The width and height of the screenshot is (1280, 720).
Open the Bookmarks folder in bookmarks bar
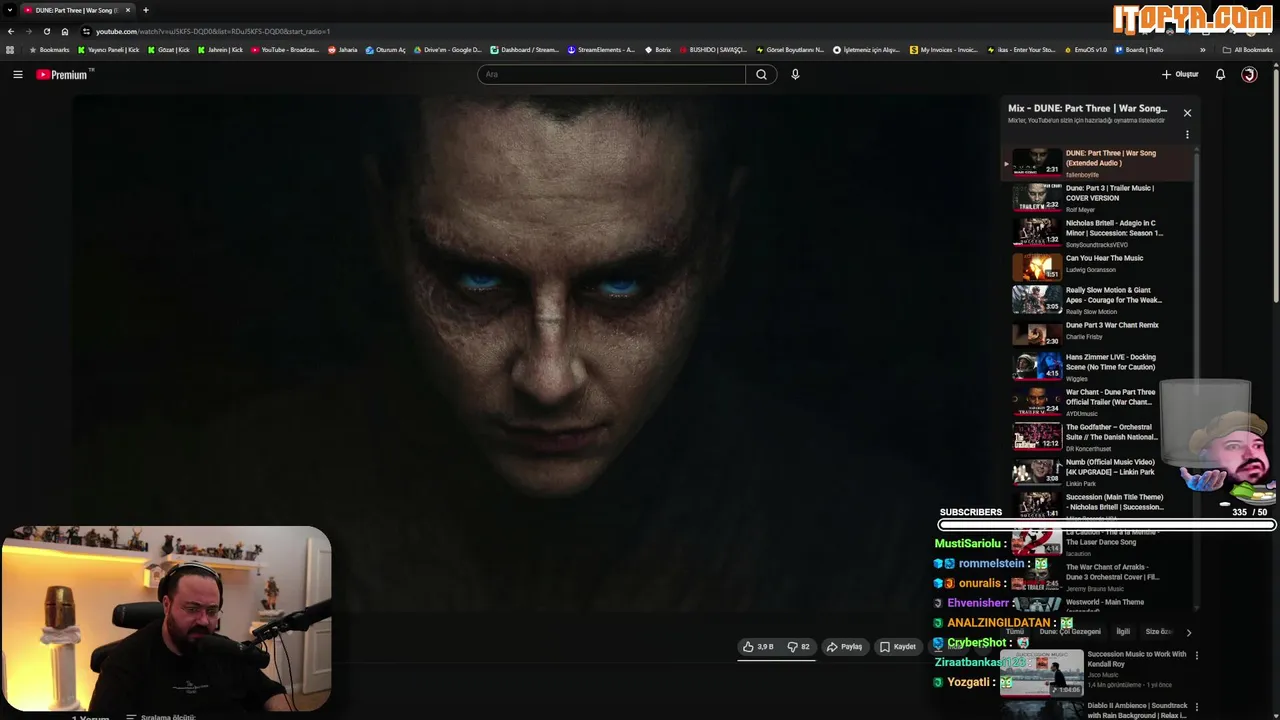[49, 49]
